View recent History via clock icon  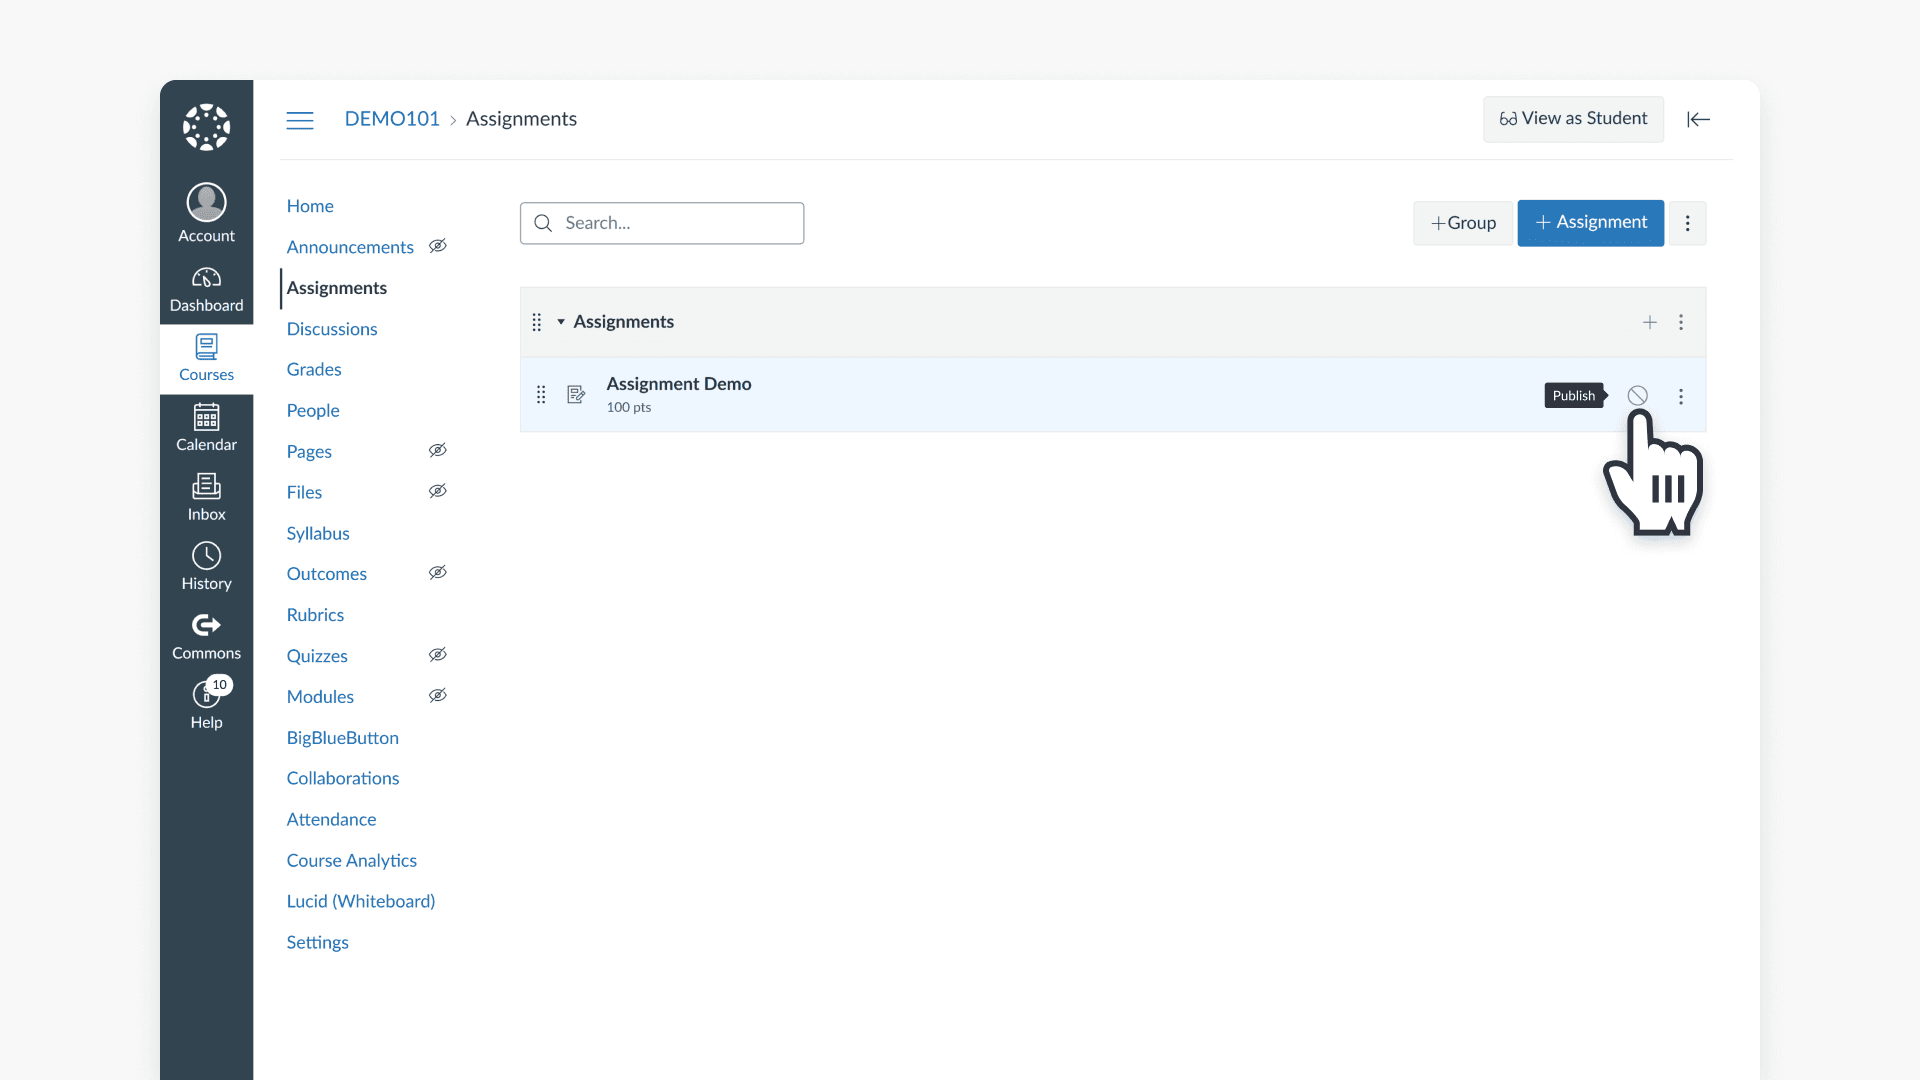tap(206, 566)
